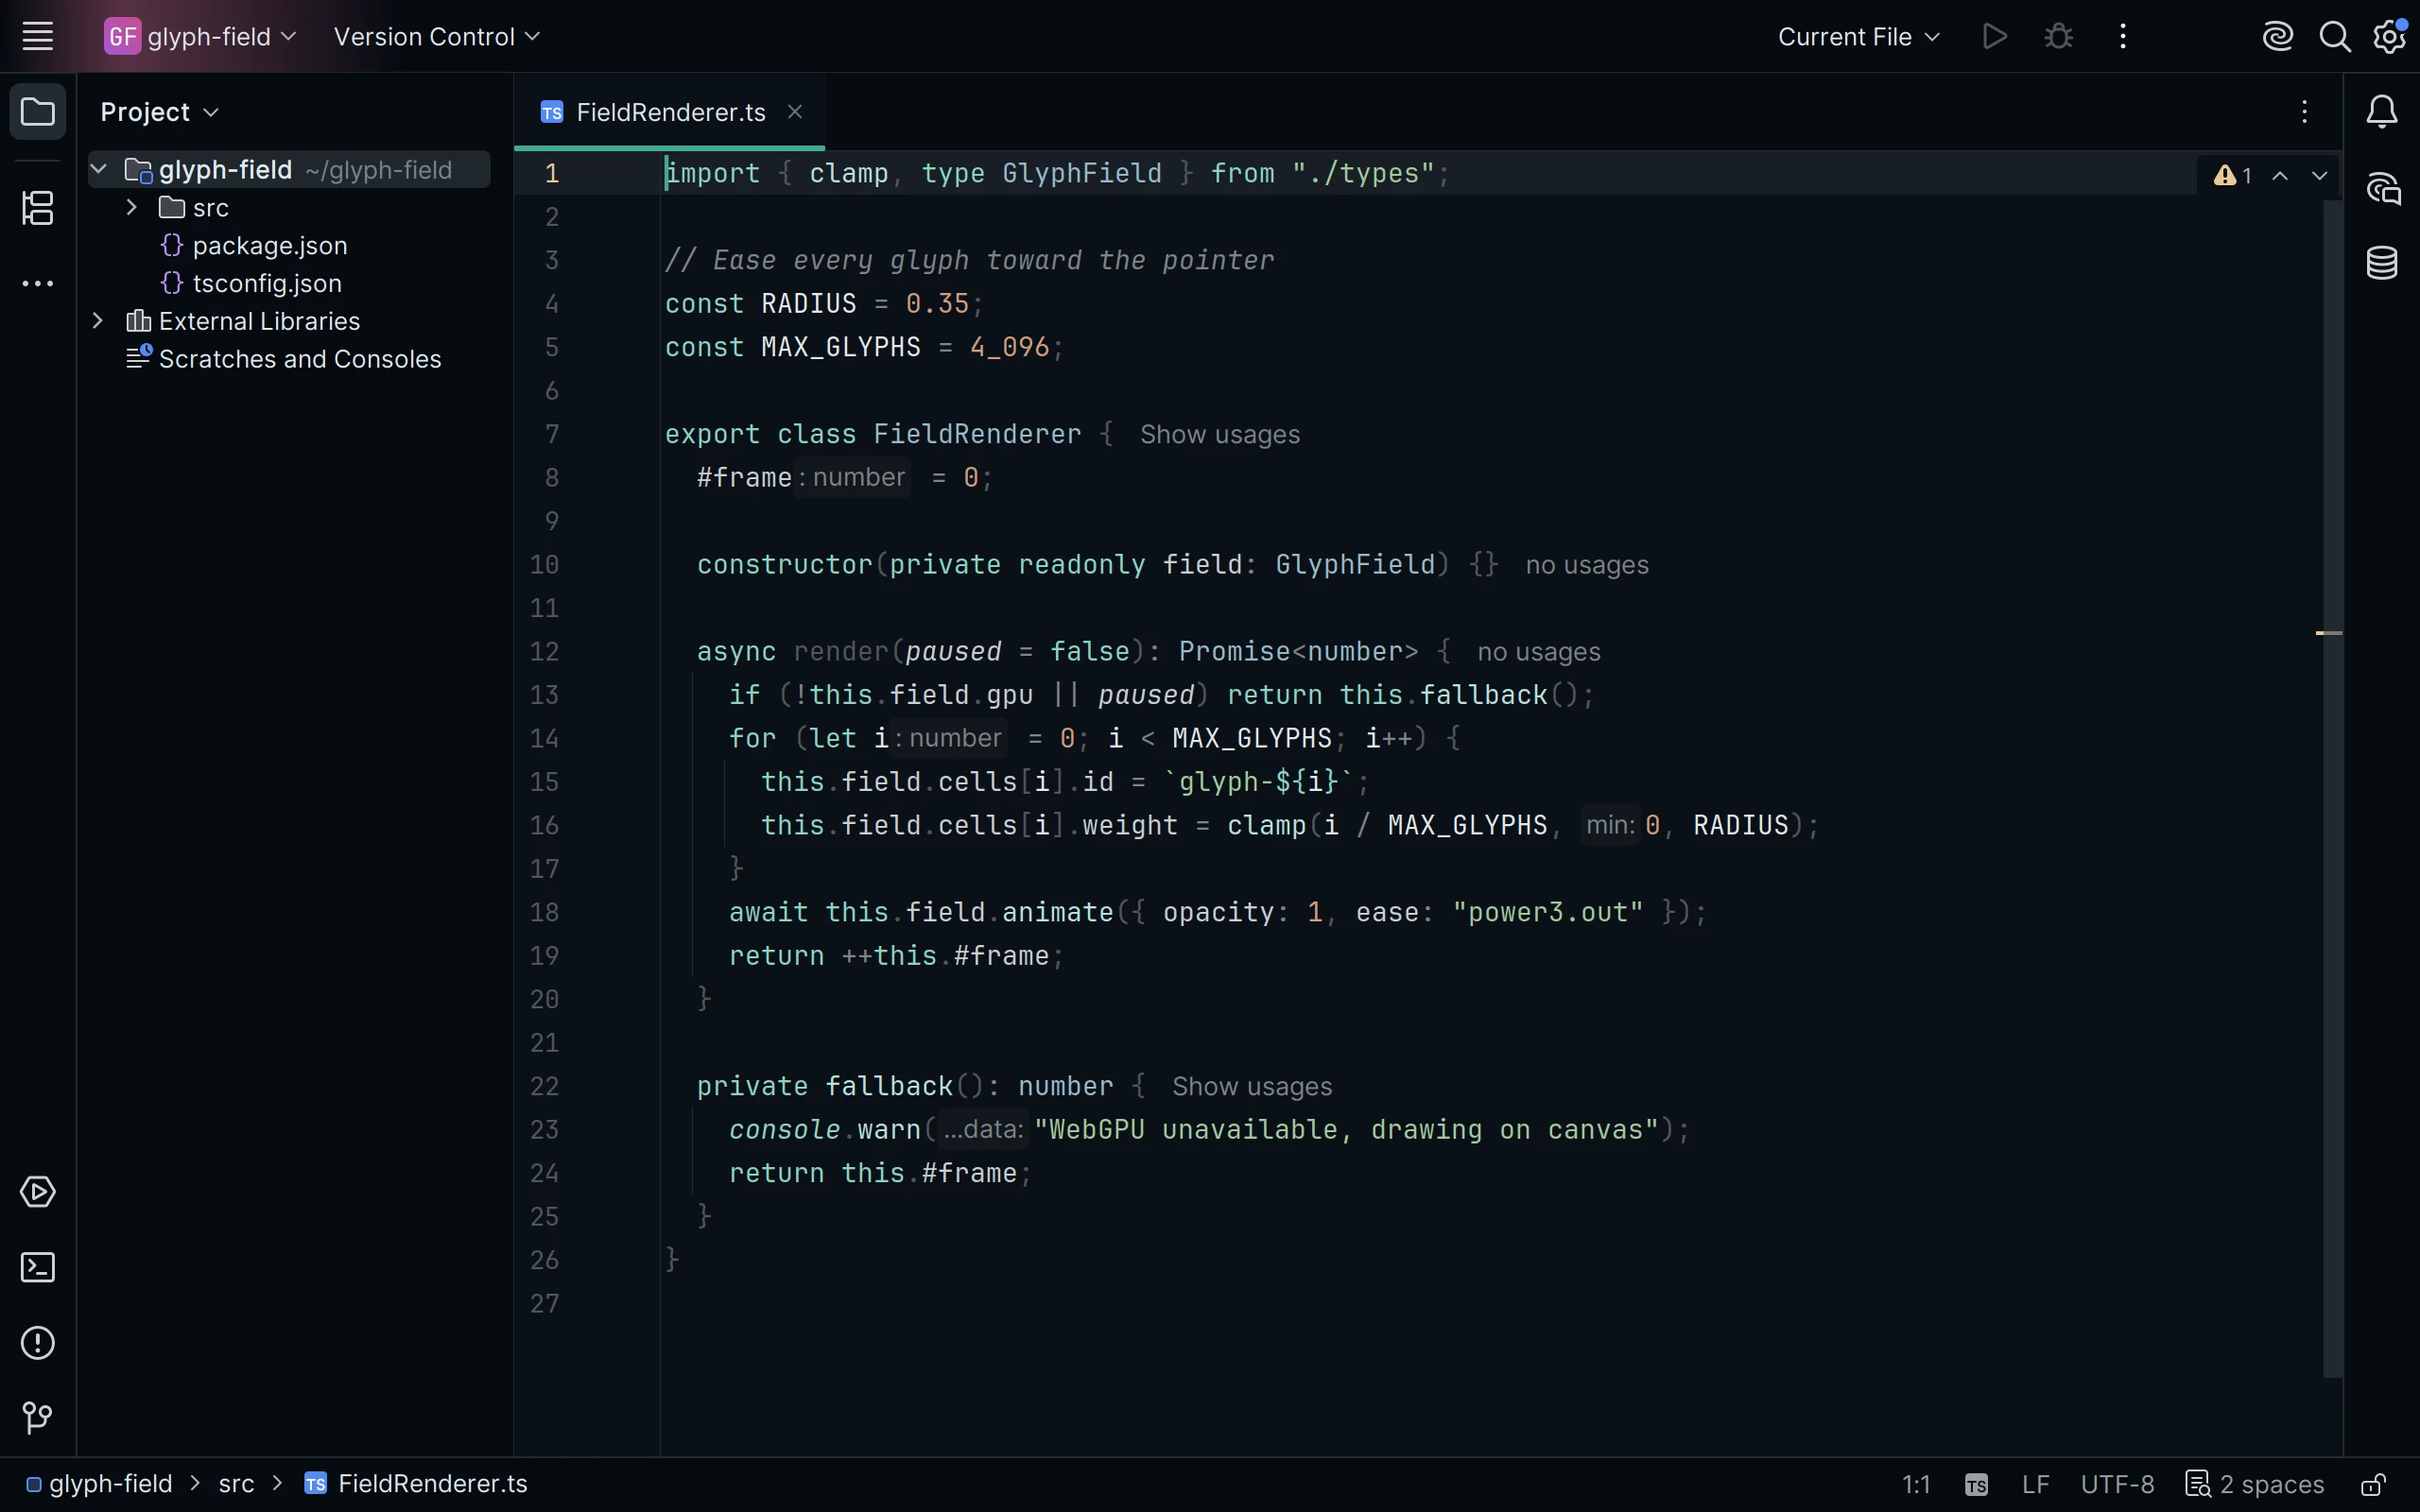This screenshot has height=1512, width=2420.
Task: Click the TypeScript language service status icon
Action: (x=1976, y=1485)
